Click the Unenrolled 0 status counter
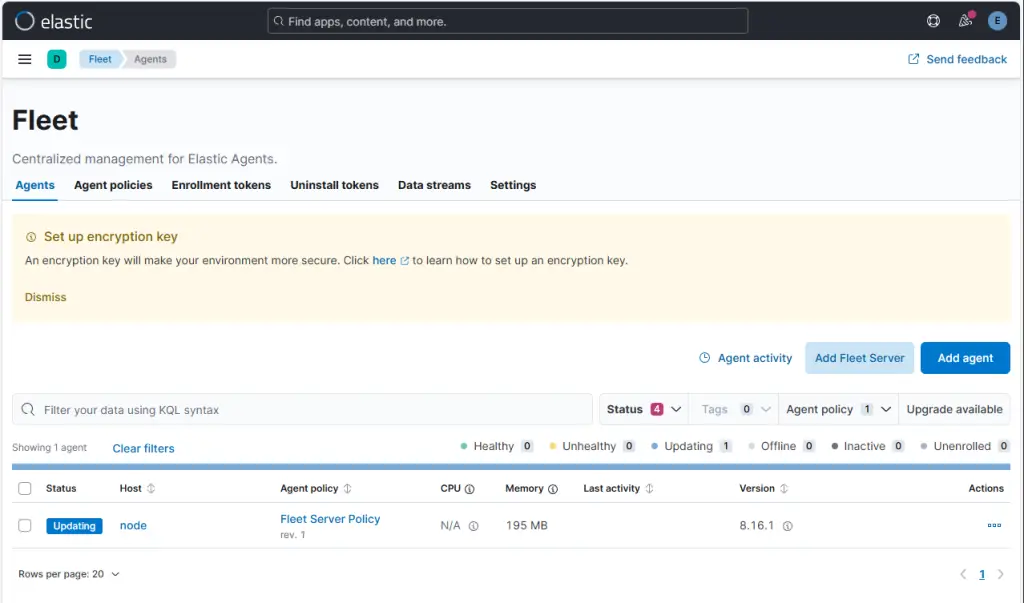Screen dimensions: 1024x603 pos(965,446)
